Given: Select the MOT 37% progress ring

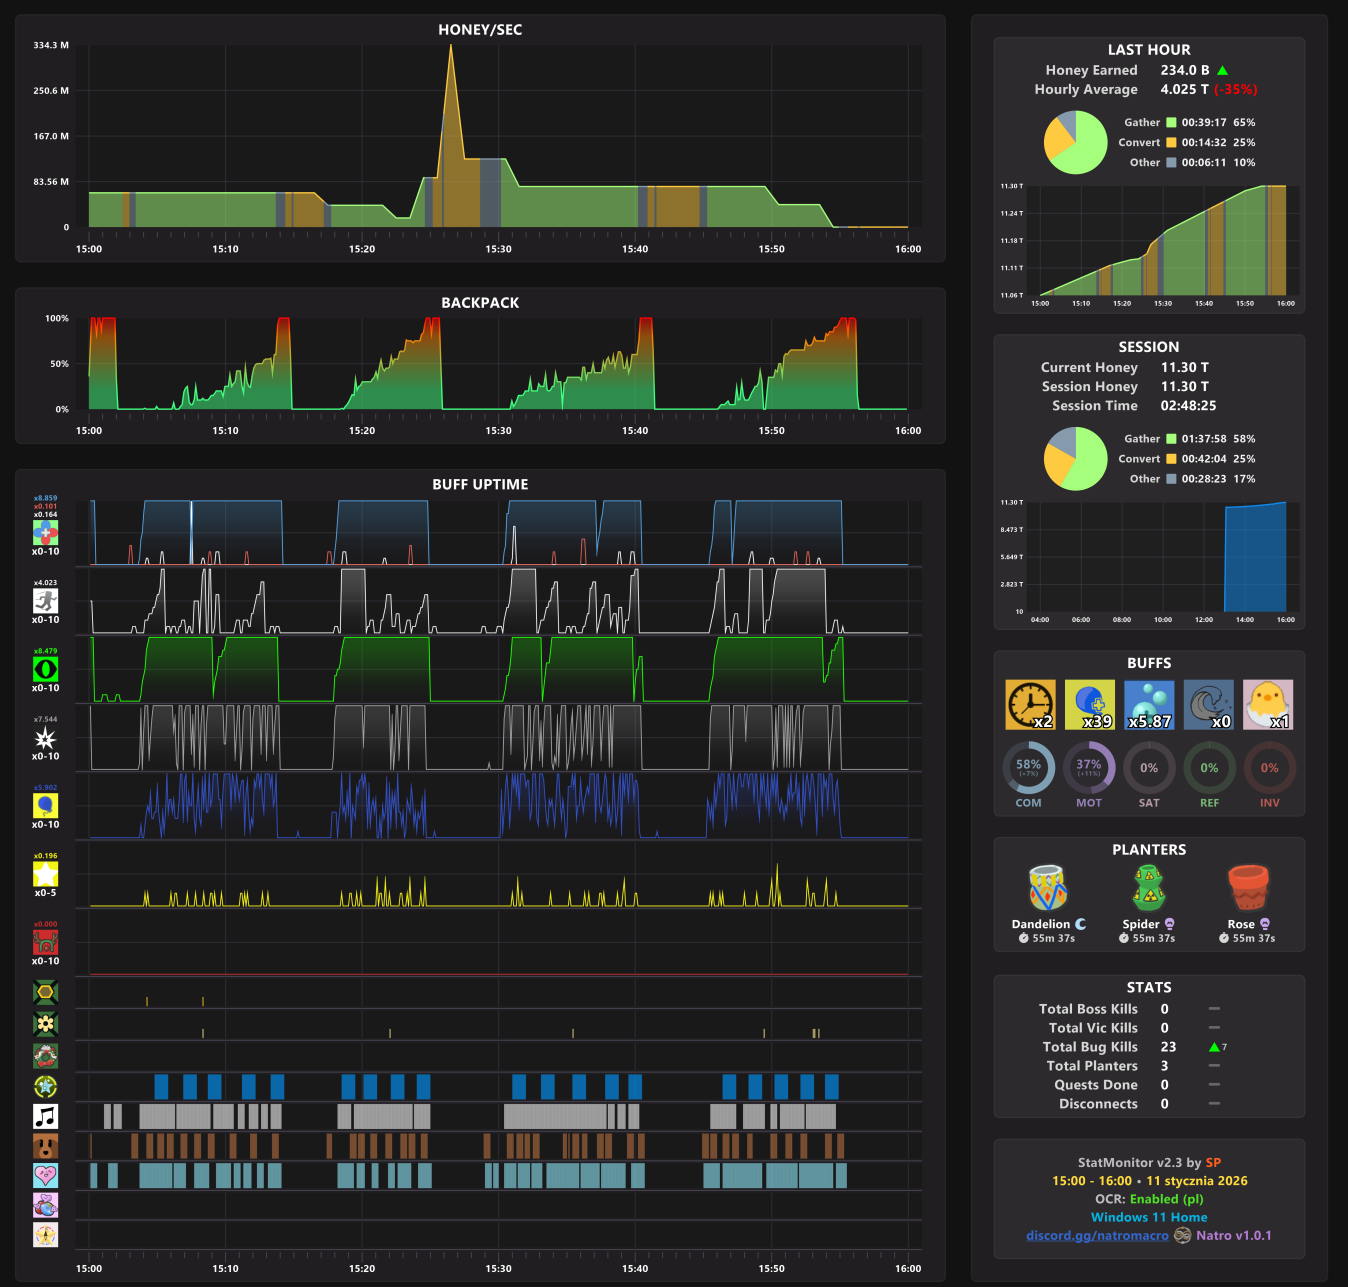Looking at the screenshot, I should click(x=1089, y=767).
